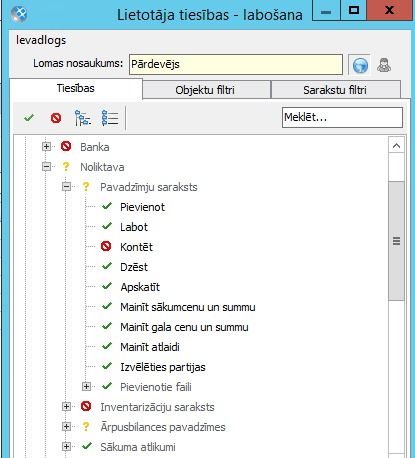Click the Lomas nosaukums input field

click(236, 64)
